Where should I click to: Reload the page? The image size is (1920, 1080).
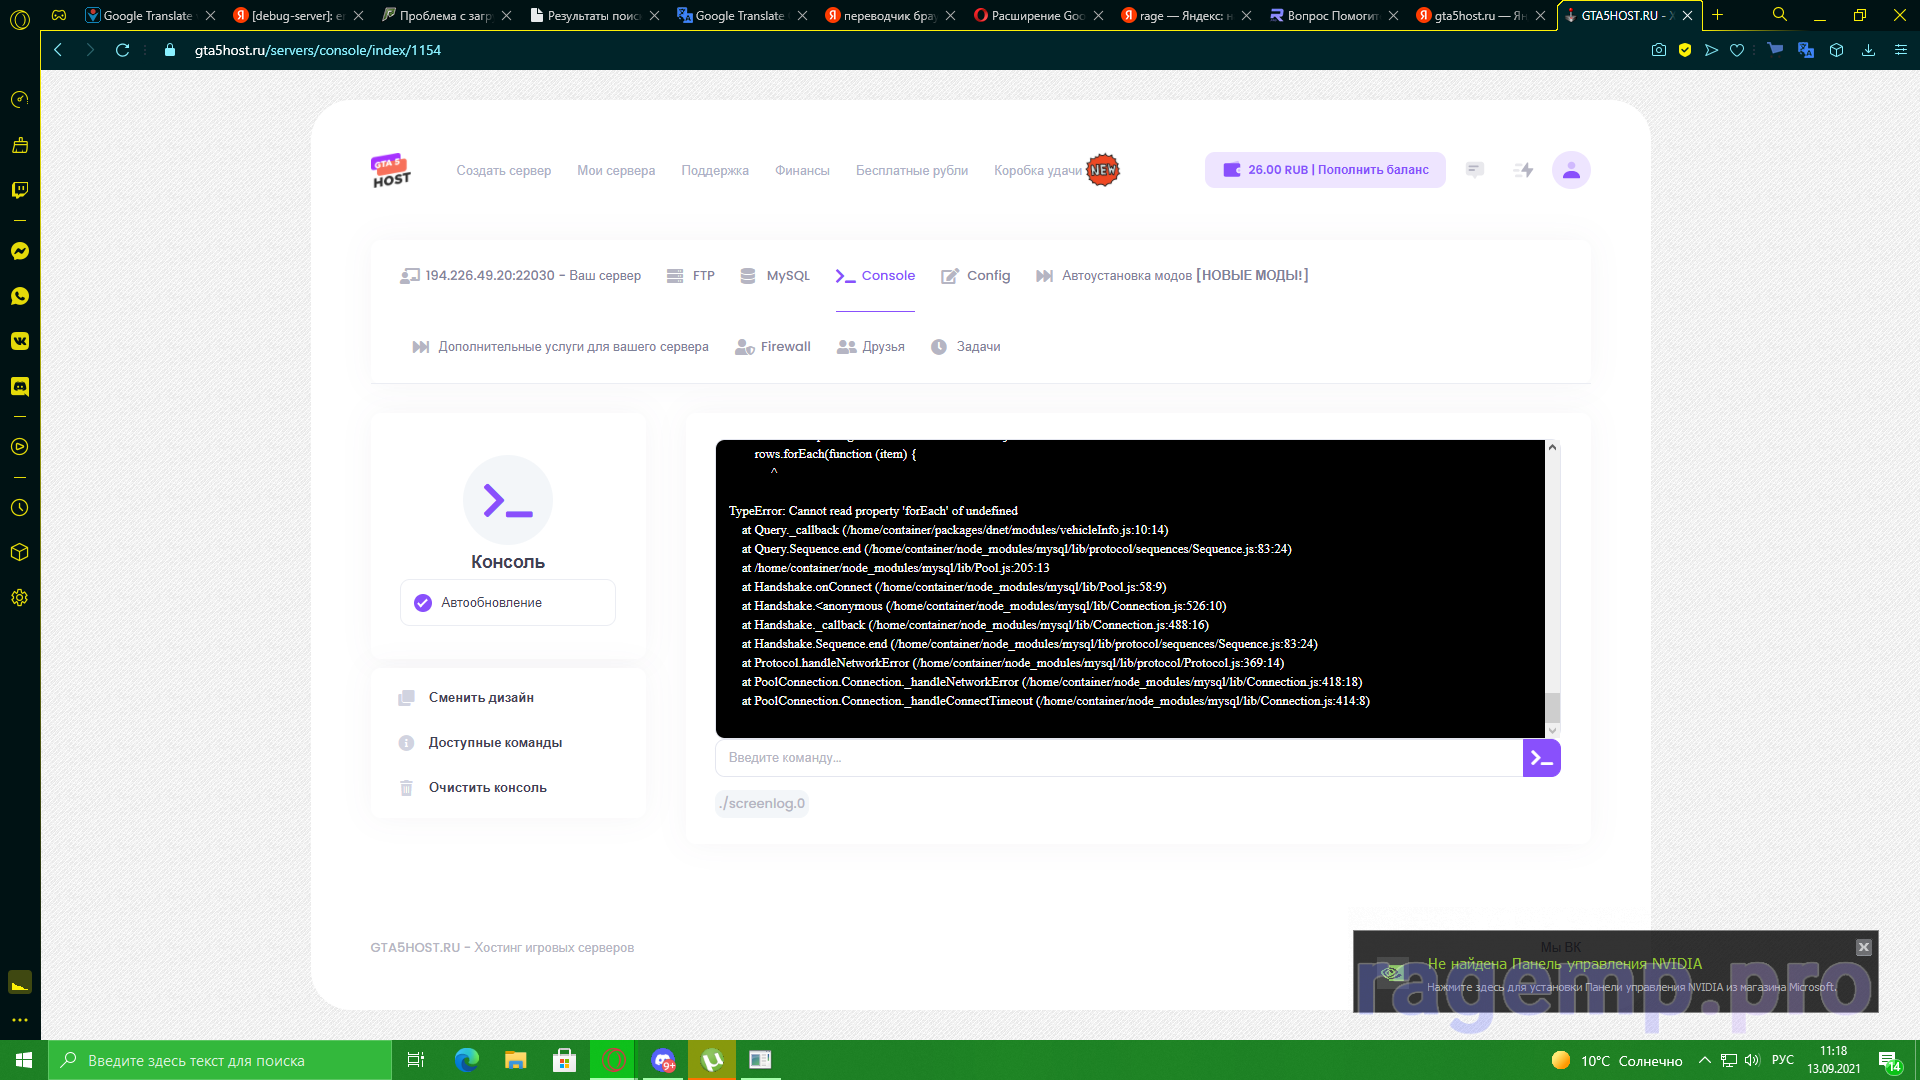pos(122,50)
